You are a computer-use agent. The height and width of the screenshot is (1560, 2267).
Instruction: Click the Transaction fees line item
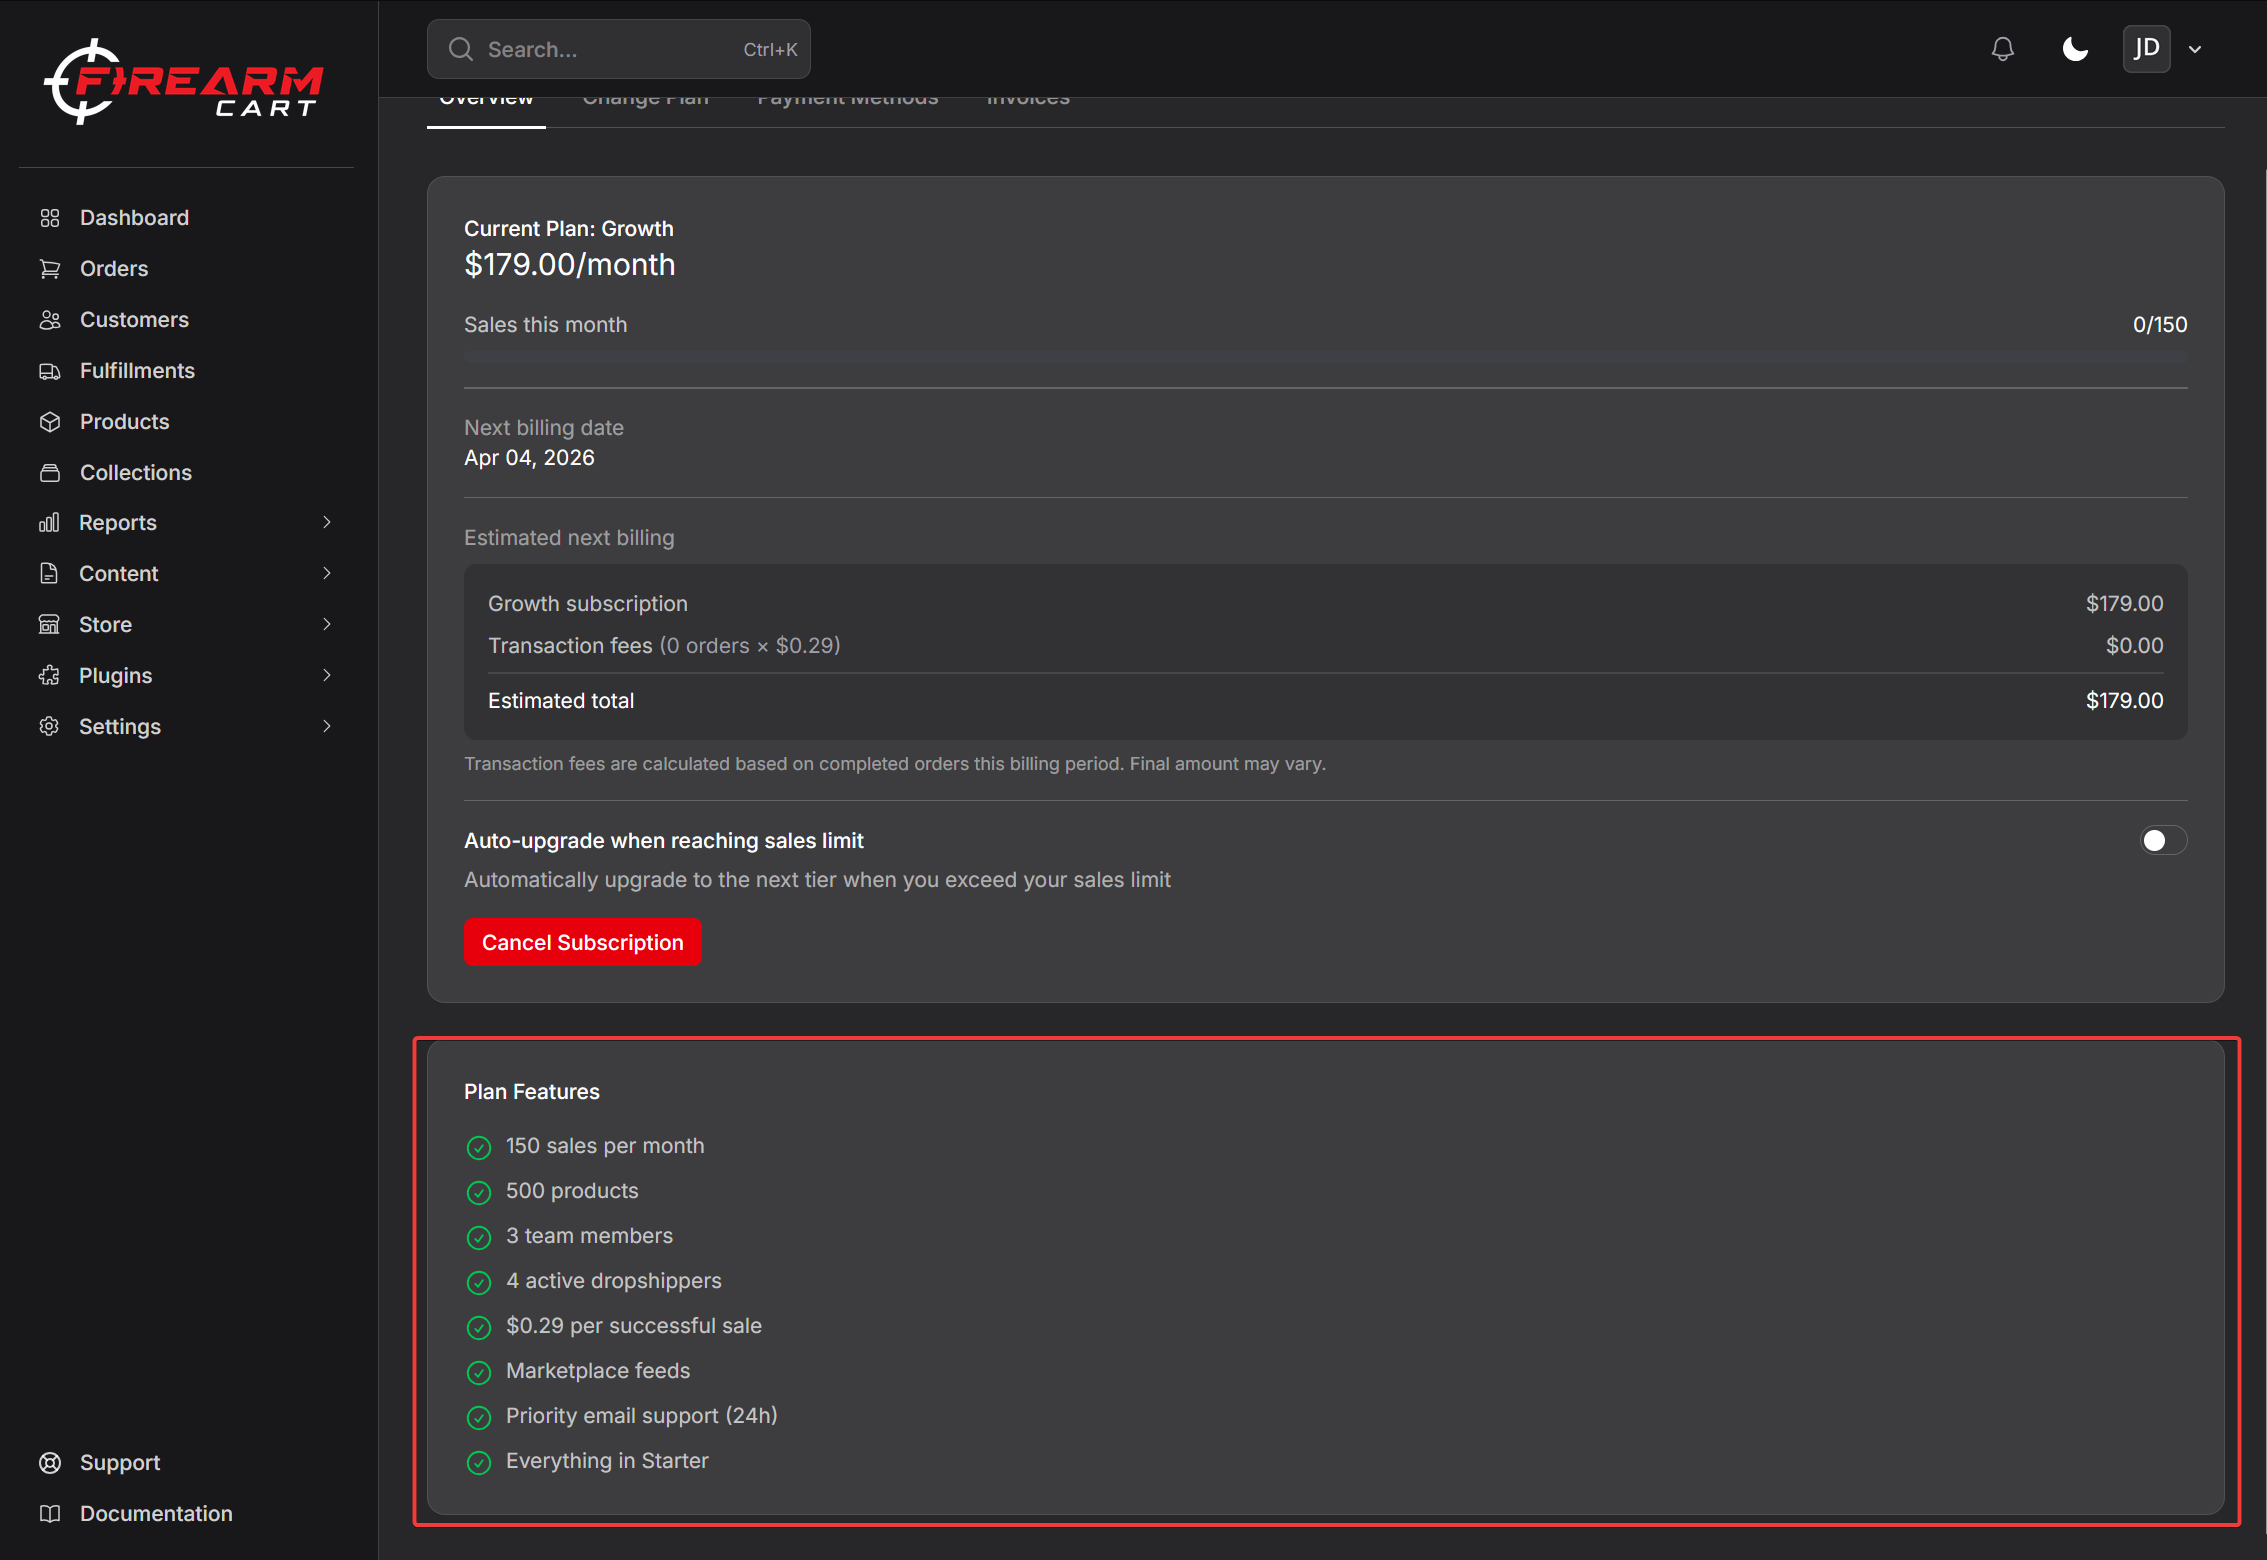pyautogui.click(x=1326, y=646)
